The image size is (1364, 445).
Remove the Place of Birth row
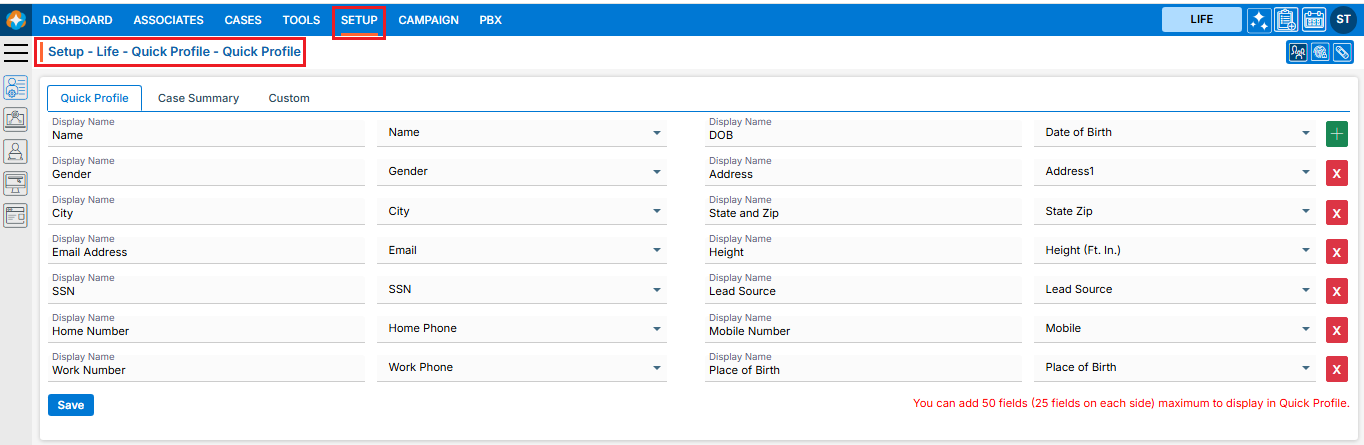point(1336,369)
